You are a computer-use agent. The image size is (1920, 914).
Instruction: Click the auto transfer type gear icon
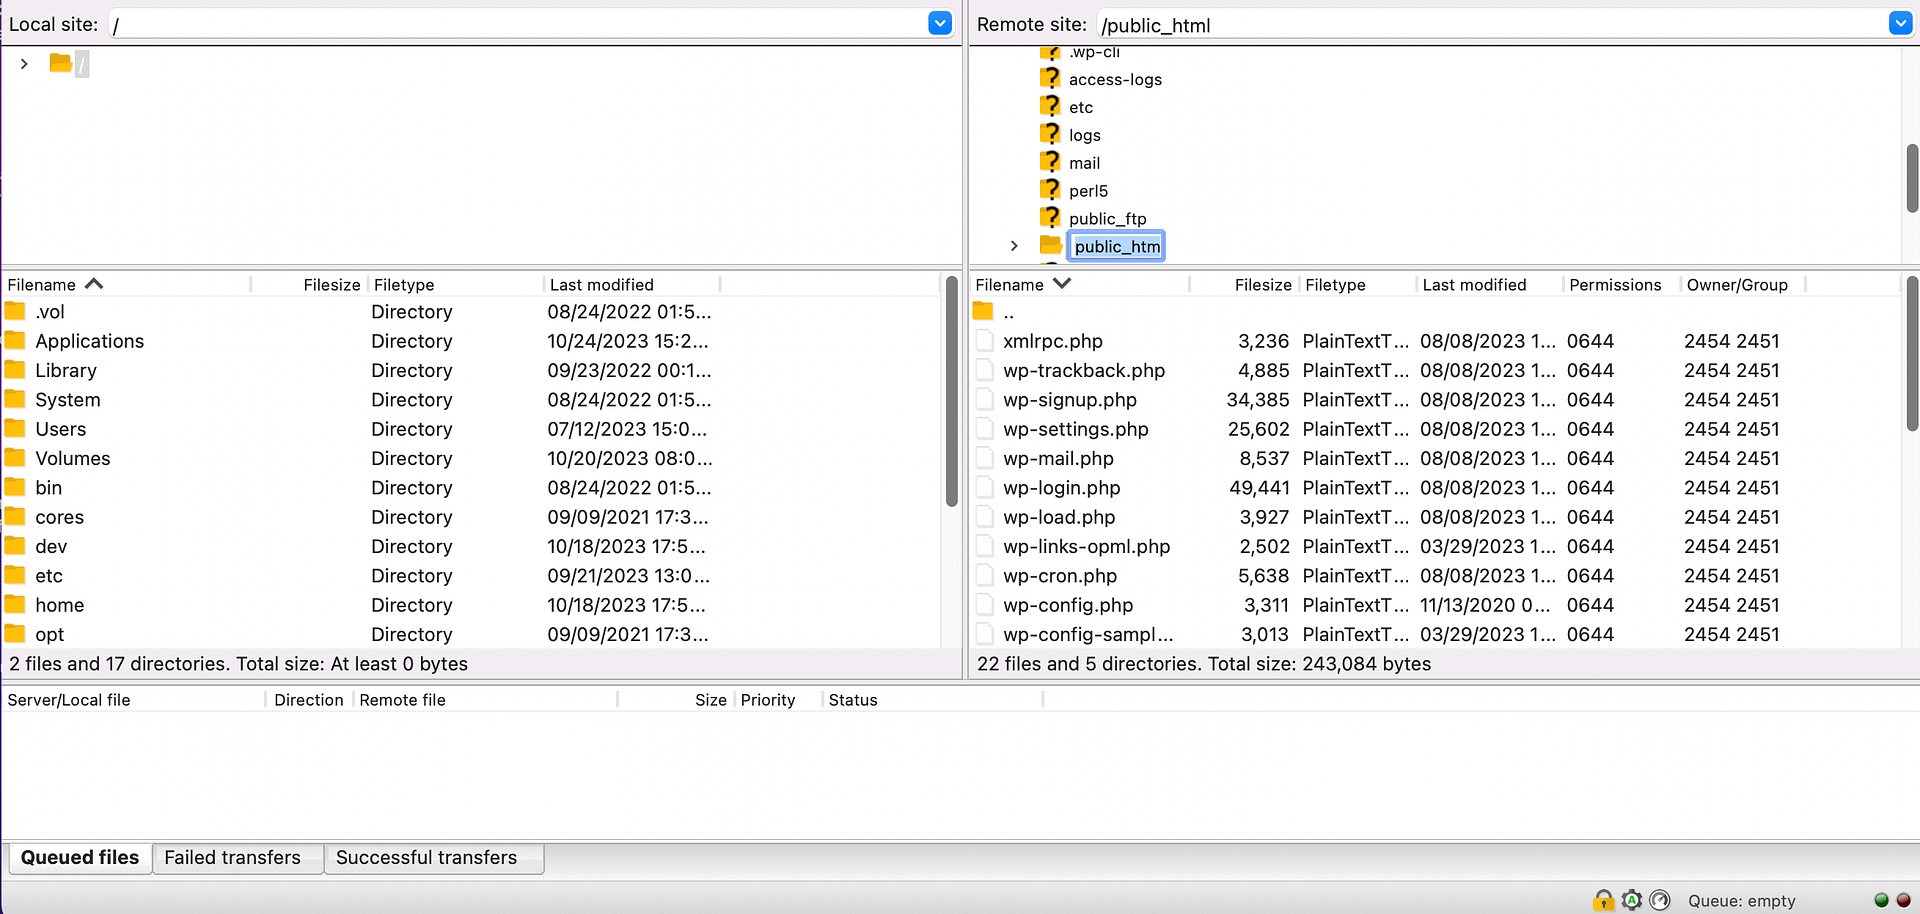tap(1632, 900)
